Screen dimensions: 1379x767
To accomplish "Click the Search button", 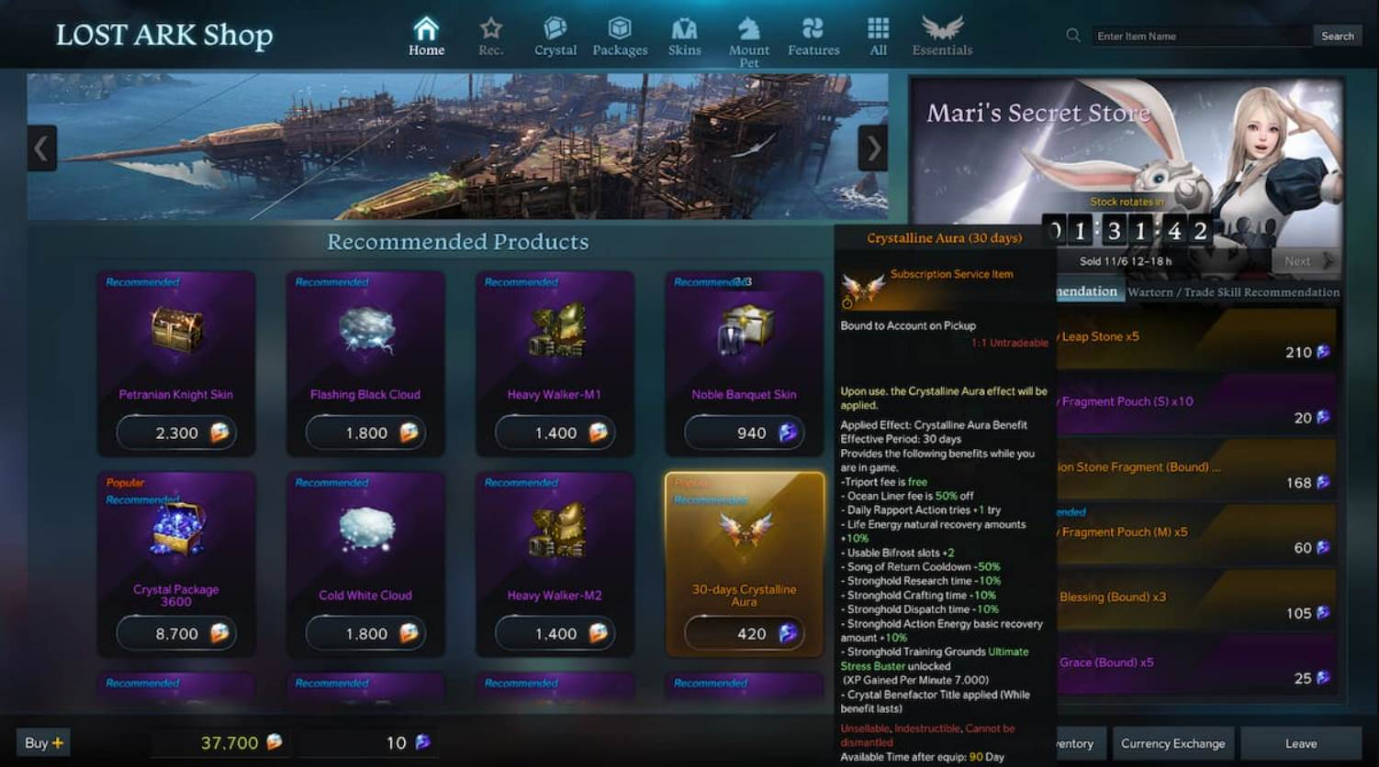I will pos(1337,36).
